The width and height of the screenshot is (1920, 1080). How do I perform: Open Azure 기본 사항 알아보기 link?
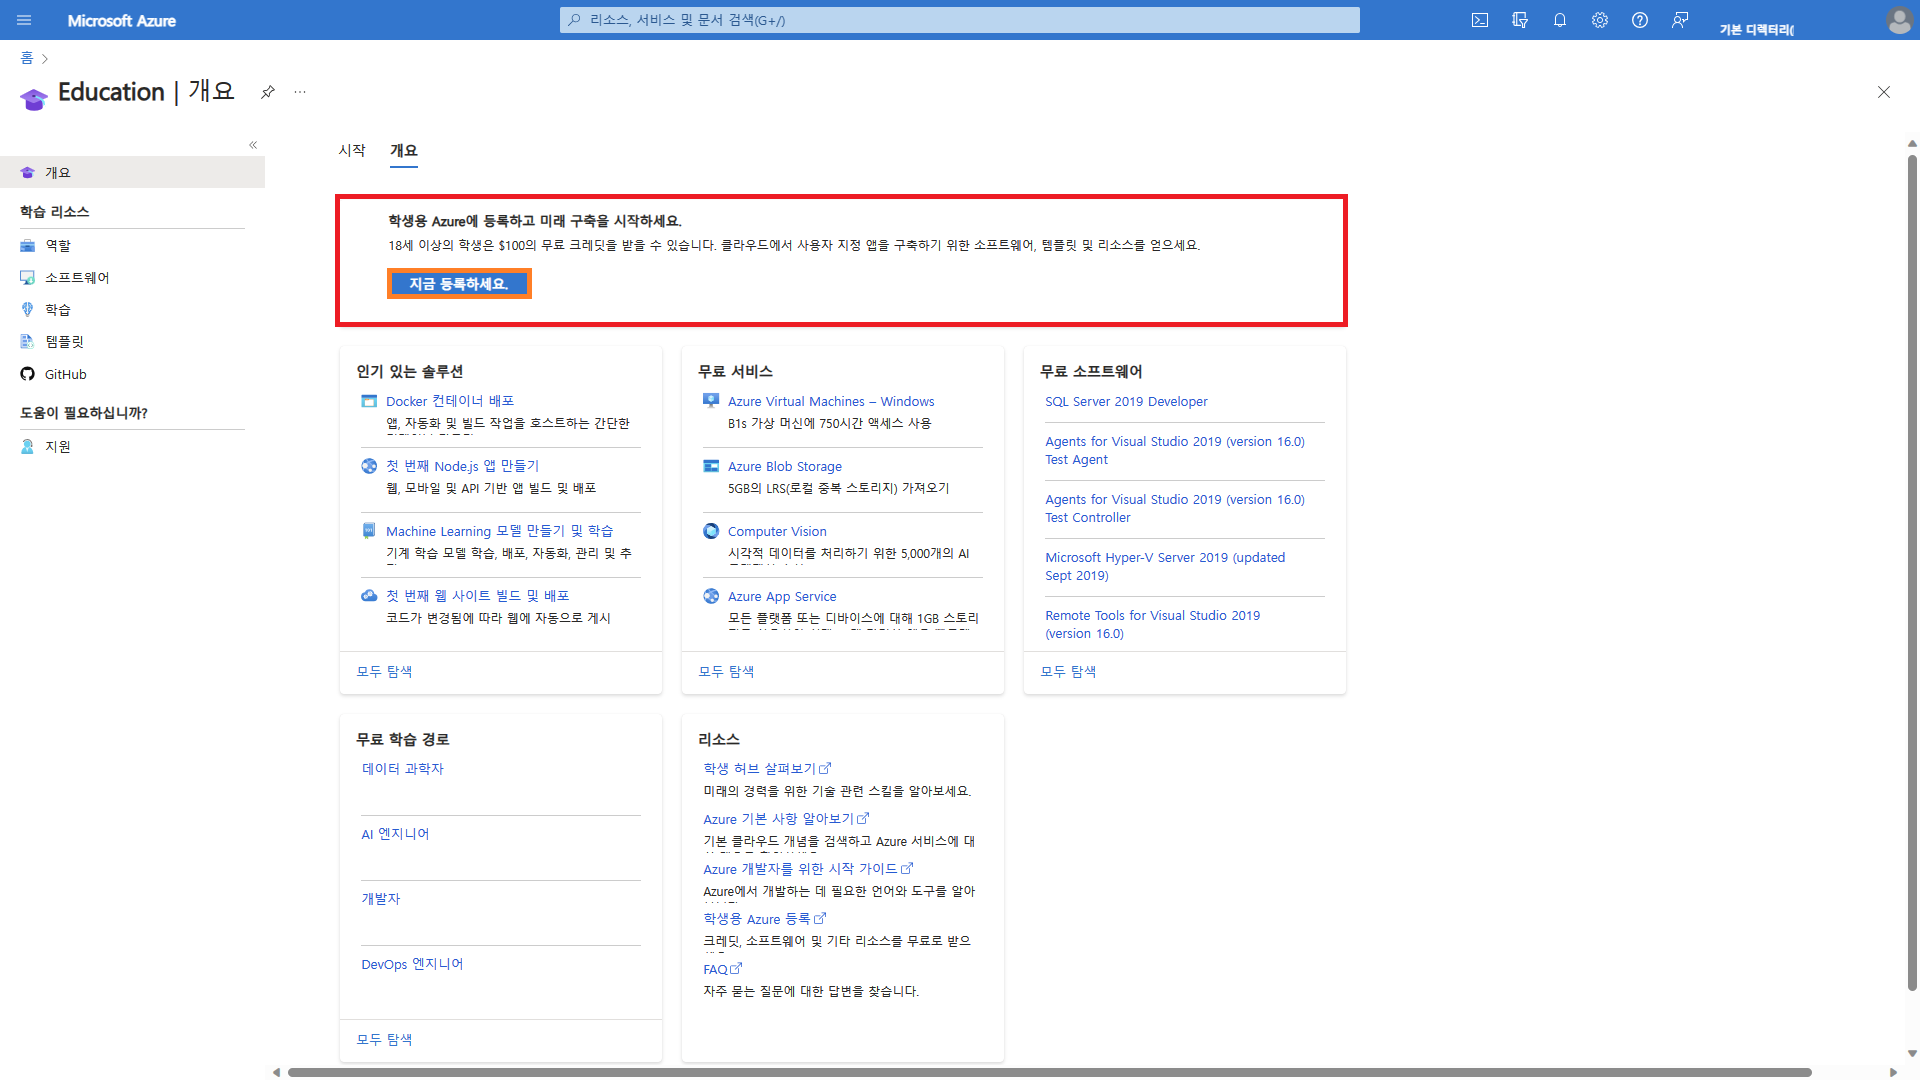click(x=786, y=818)
